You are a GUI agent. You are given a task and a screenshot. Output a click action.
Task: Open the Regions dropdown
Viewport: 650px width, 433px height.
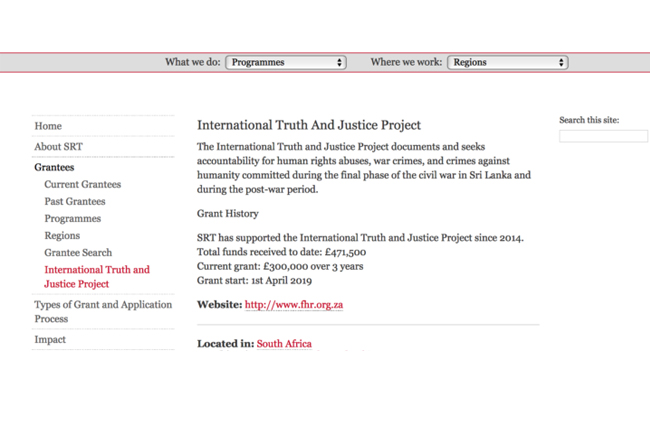507,63
